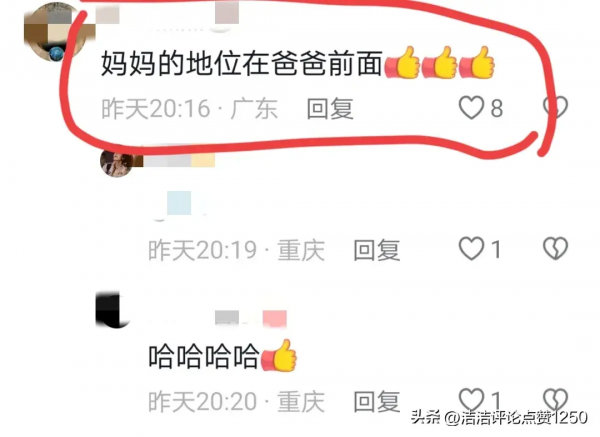Like the 20:19 Chongqing reply
Screen dimensions: 600x437
[x=471, y=249]
